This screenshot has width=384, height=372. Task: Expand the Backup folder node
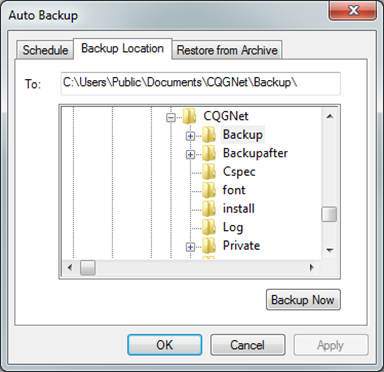190,136
